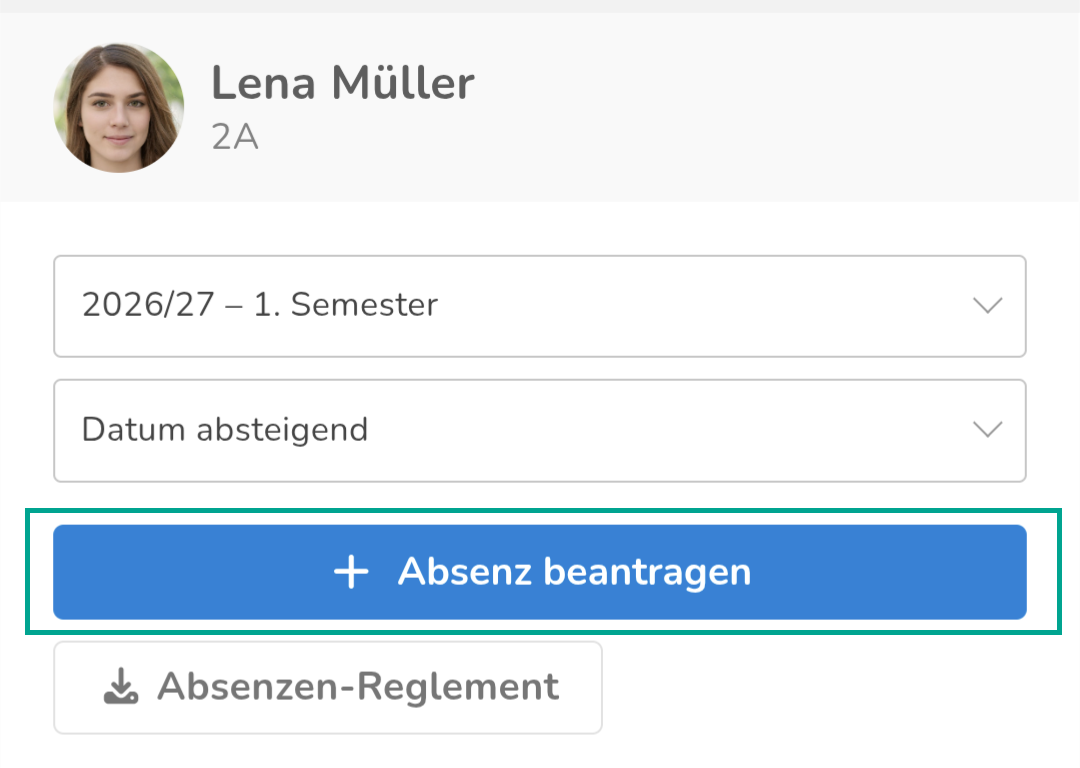Click the 'Absenz beantragen' label text
The height and width of the screenshot is (768, 1080).
pos(574,572)
